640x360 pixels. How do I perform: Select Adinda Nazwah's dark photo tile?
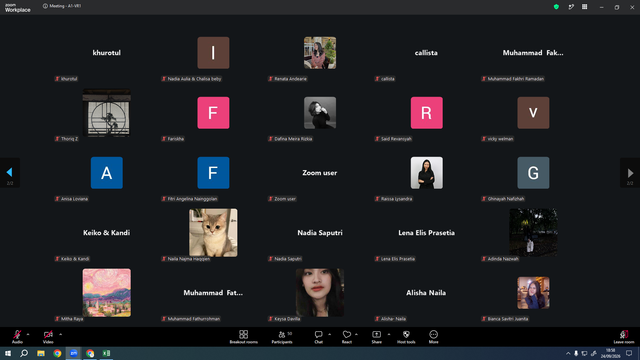(533, 233)
